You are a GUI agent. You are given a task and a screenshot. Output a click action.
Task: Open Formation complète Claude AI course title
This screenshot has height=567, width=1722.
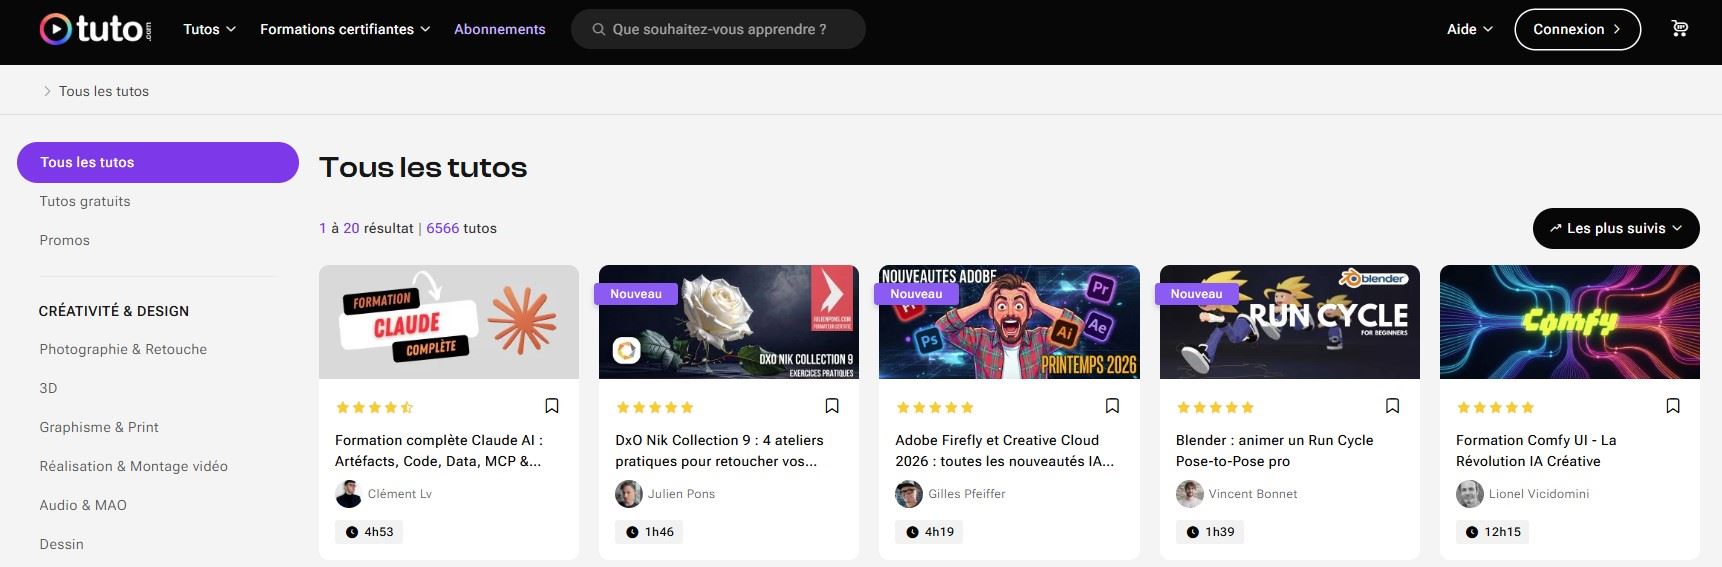coord(439,450)
